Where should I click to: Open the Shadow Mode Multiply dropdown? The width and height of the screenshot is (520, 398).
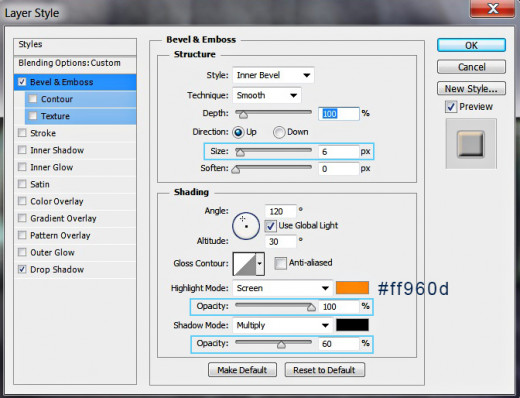click(x=283, y=325)
